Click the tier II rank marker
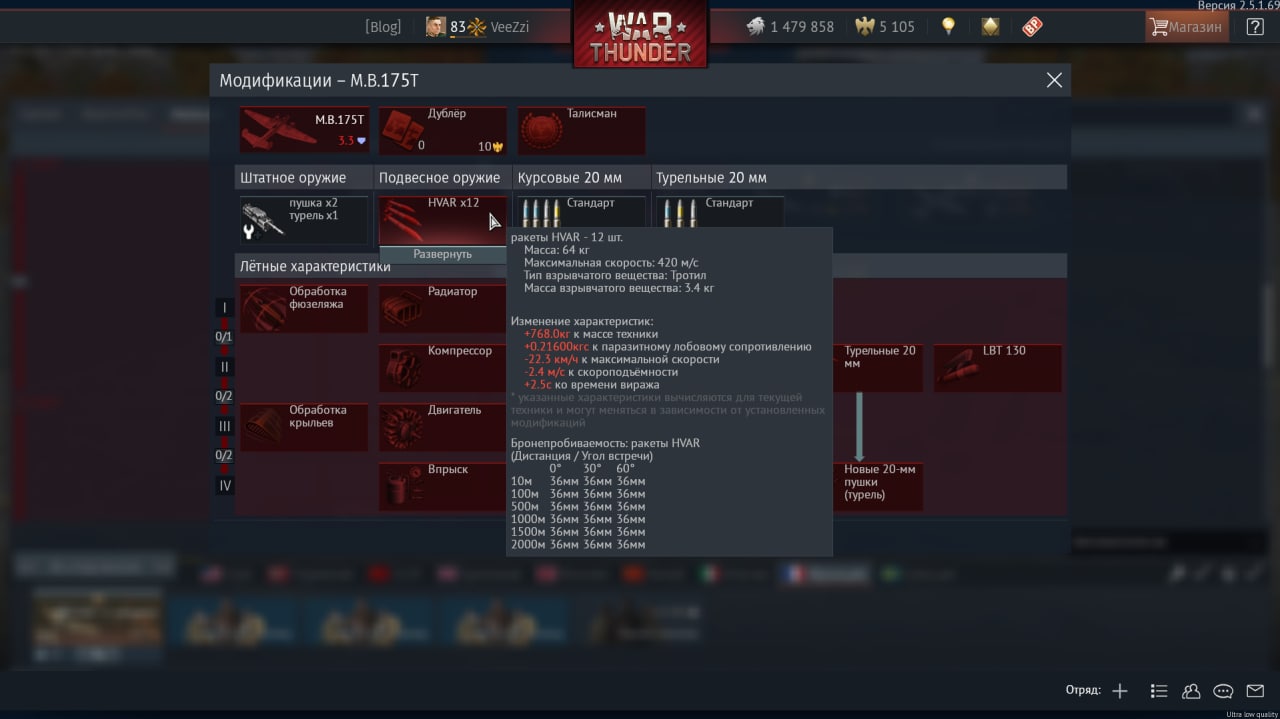The width and height of the screenshot is (1280, 719). tap(225, 367)
